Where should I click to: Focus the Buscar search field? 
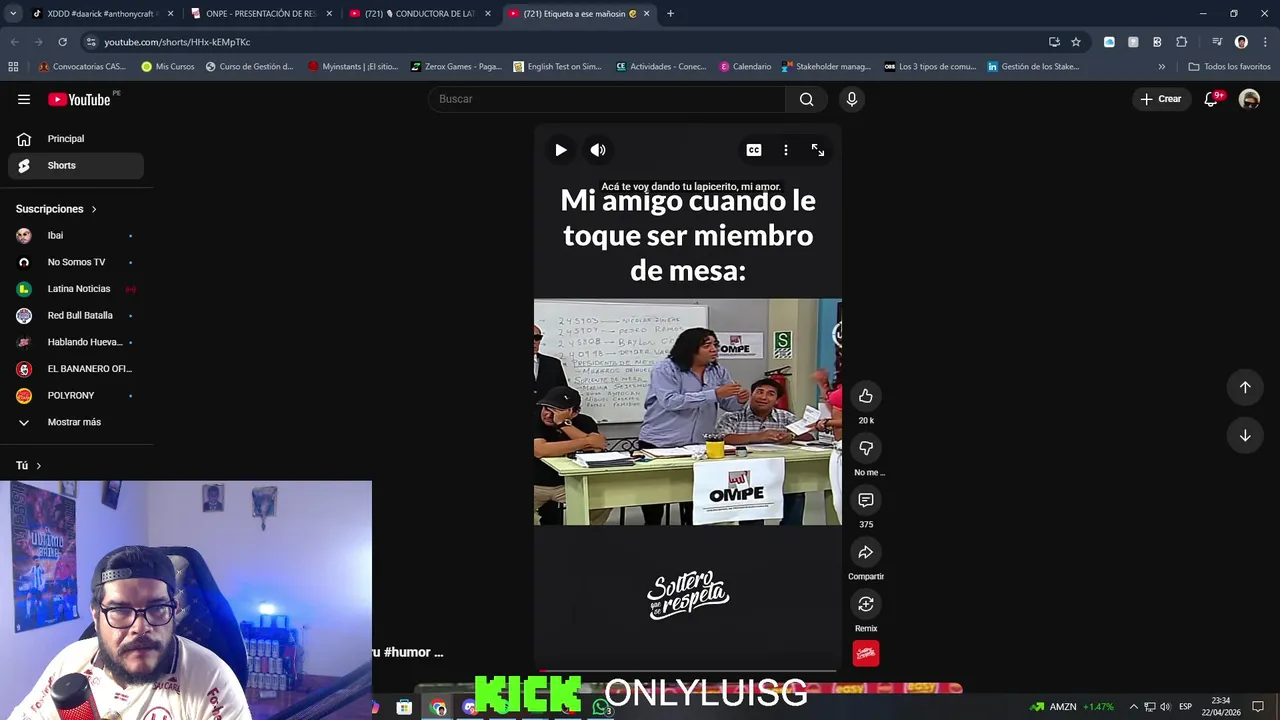click(607, 99)
